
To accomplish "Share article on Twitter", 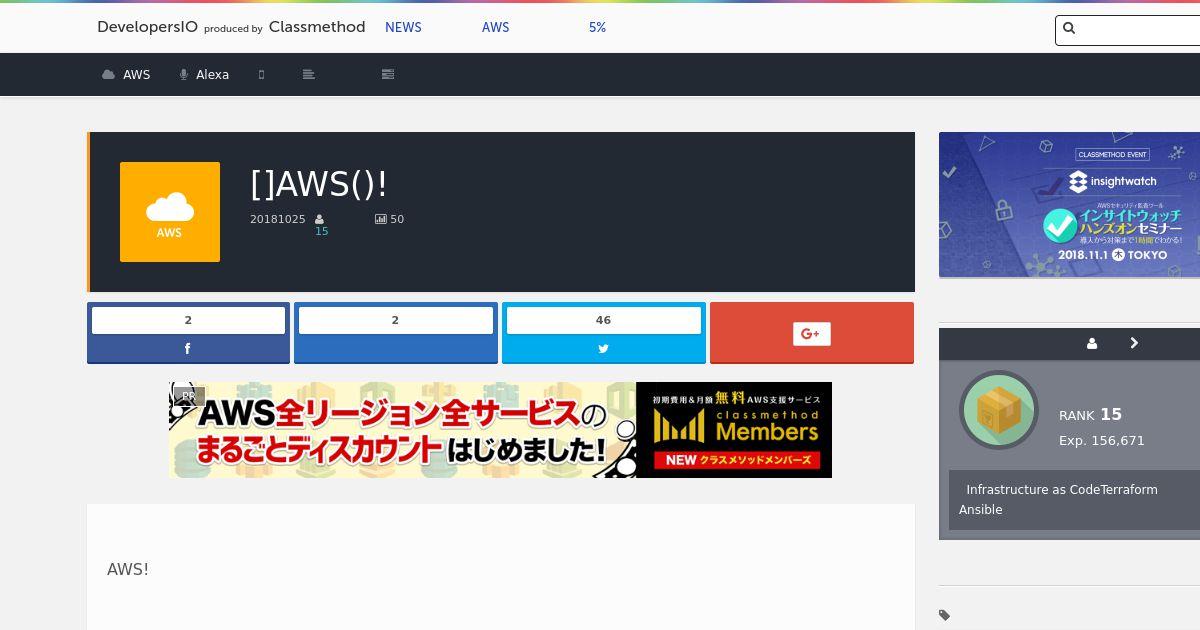I will 603,348.
